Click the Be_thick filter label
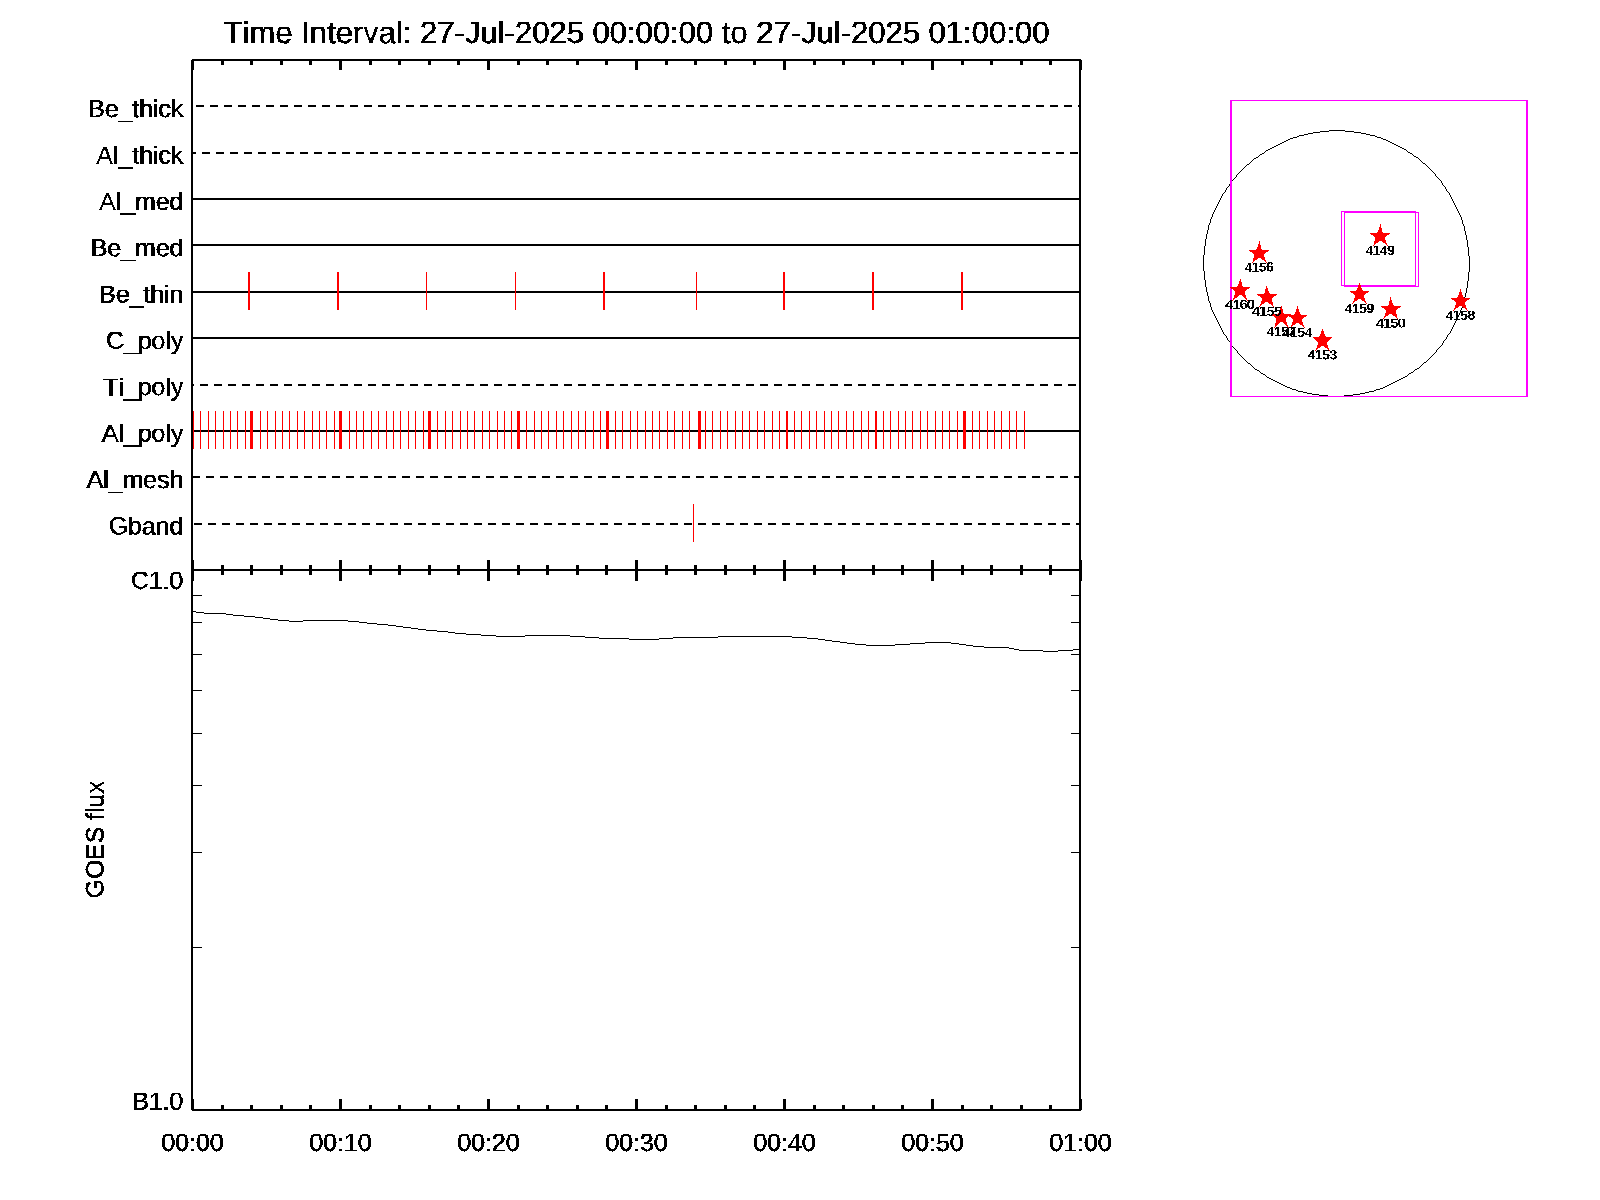Screen dimensions: 1600x1200 (x=136, y=108)
